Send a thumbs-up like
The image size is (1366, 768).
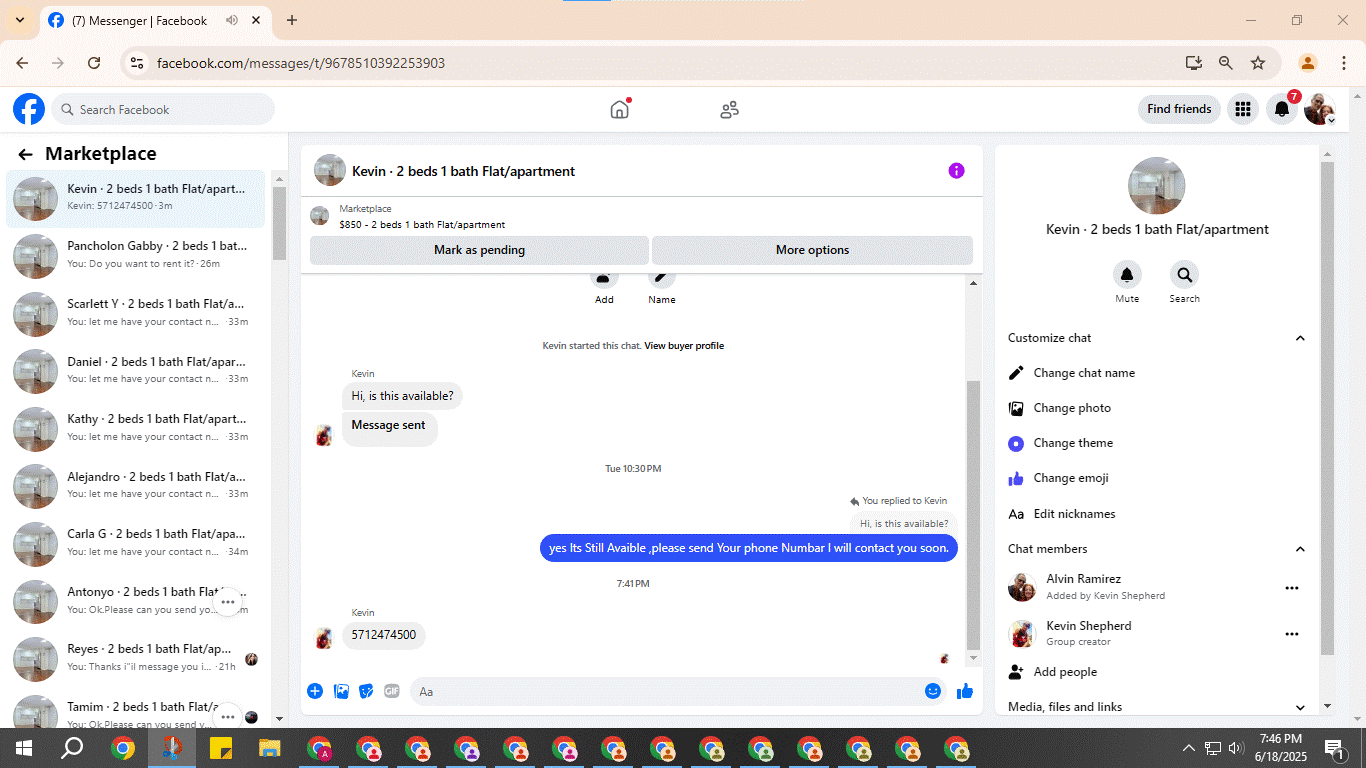coord(965,691)
